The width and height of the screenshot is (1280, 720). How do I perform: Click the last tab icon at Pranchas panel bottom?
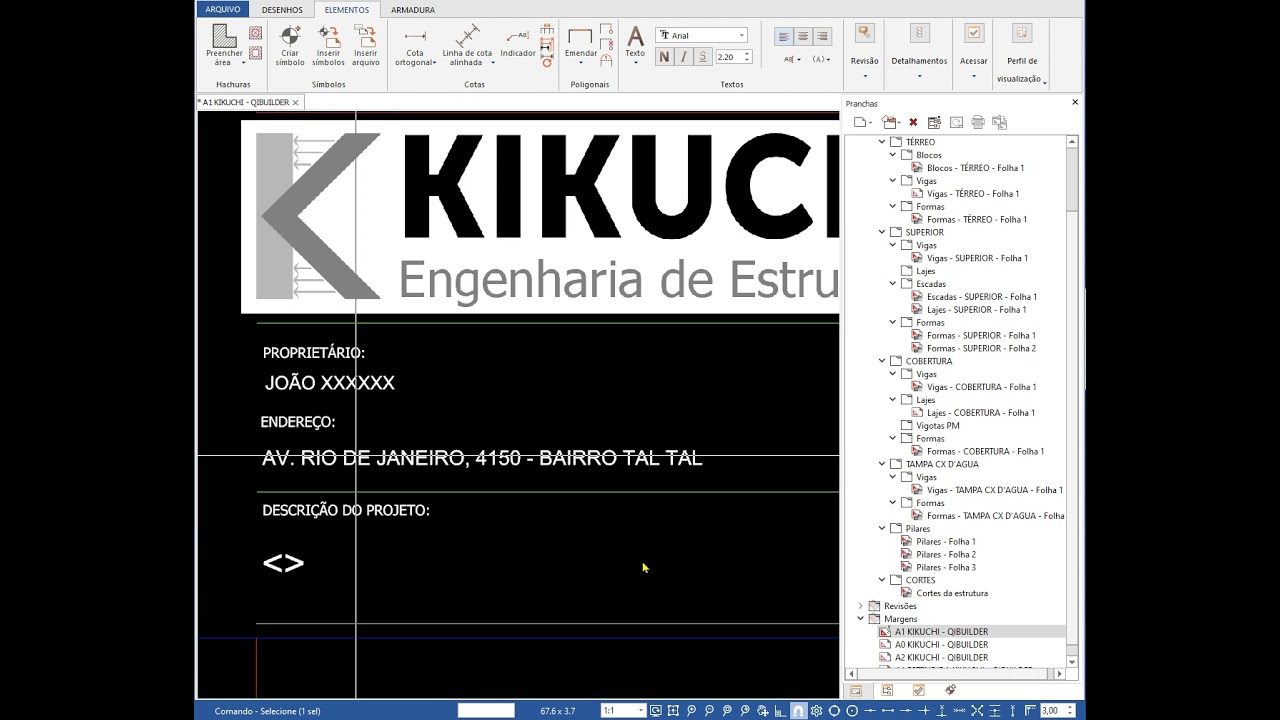950,690
